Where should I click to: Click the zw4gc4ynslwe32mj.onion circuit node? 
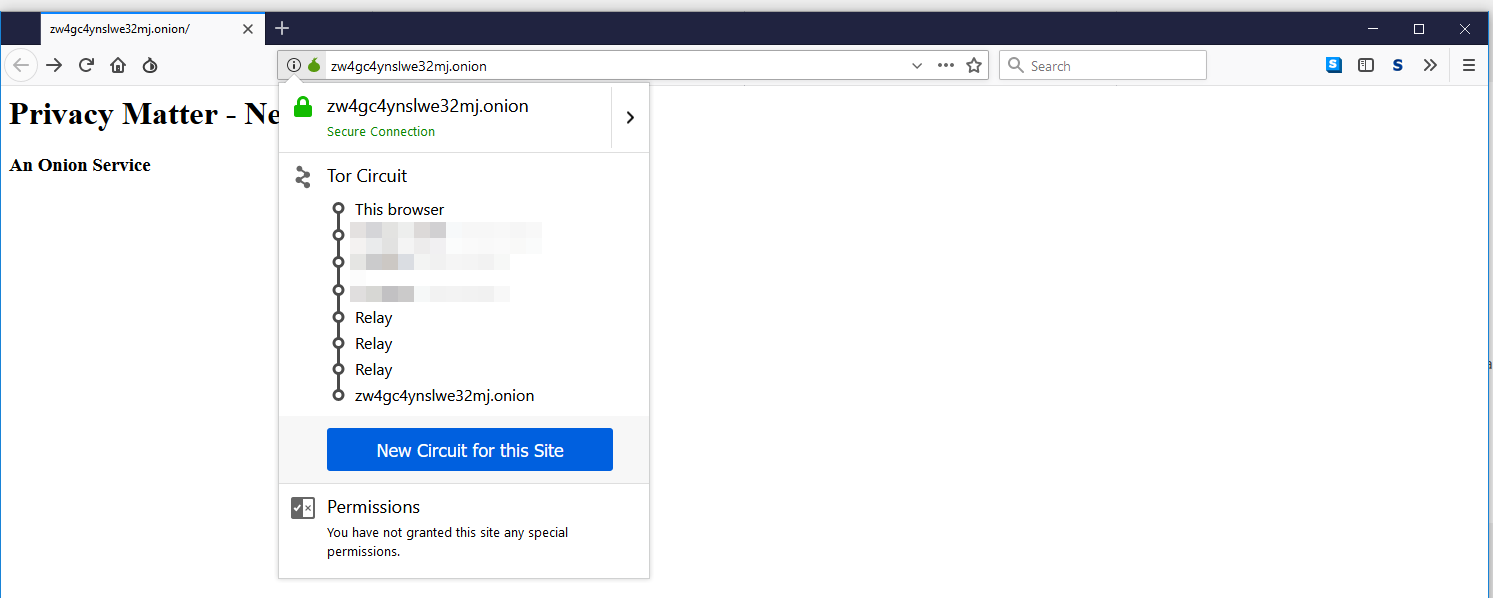tap(444, 395)
